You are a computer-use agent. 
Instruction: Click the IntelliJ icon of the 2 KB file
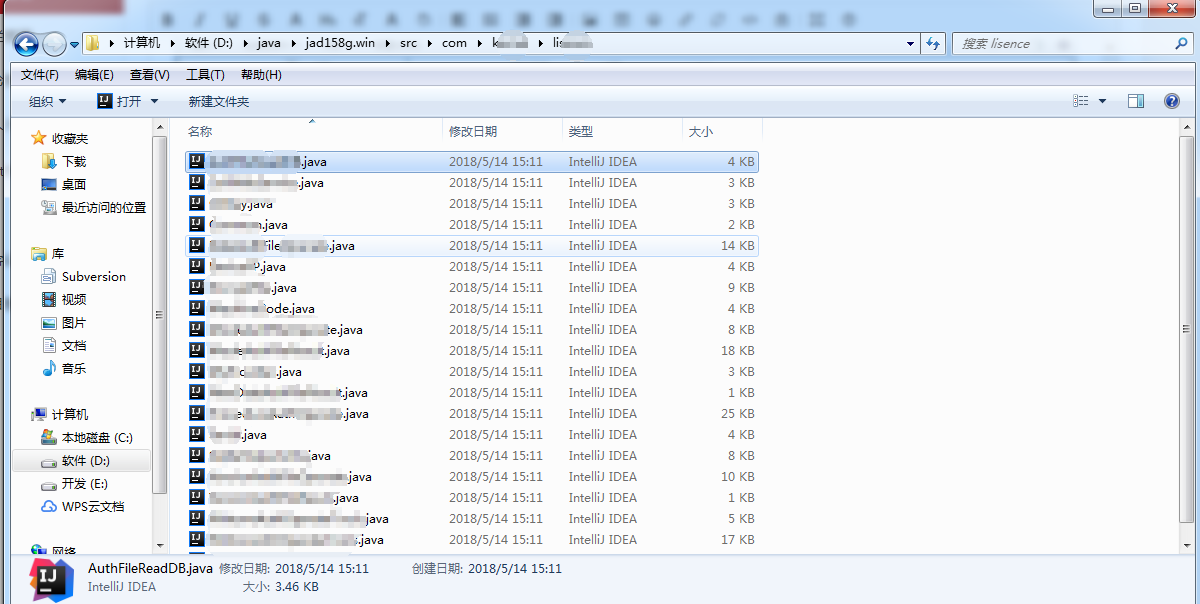(197, 224)
